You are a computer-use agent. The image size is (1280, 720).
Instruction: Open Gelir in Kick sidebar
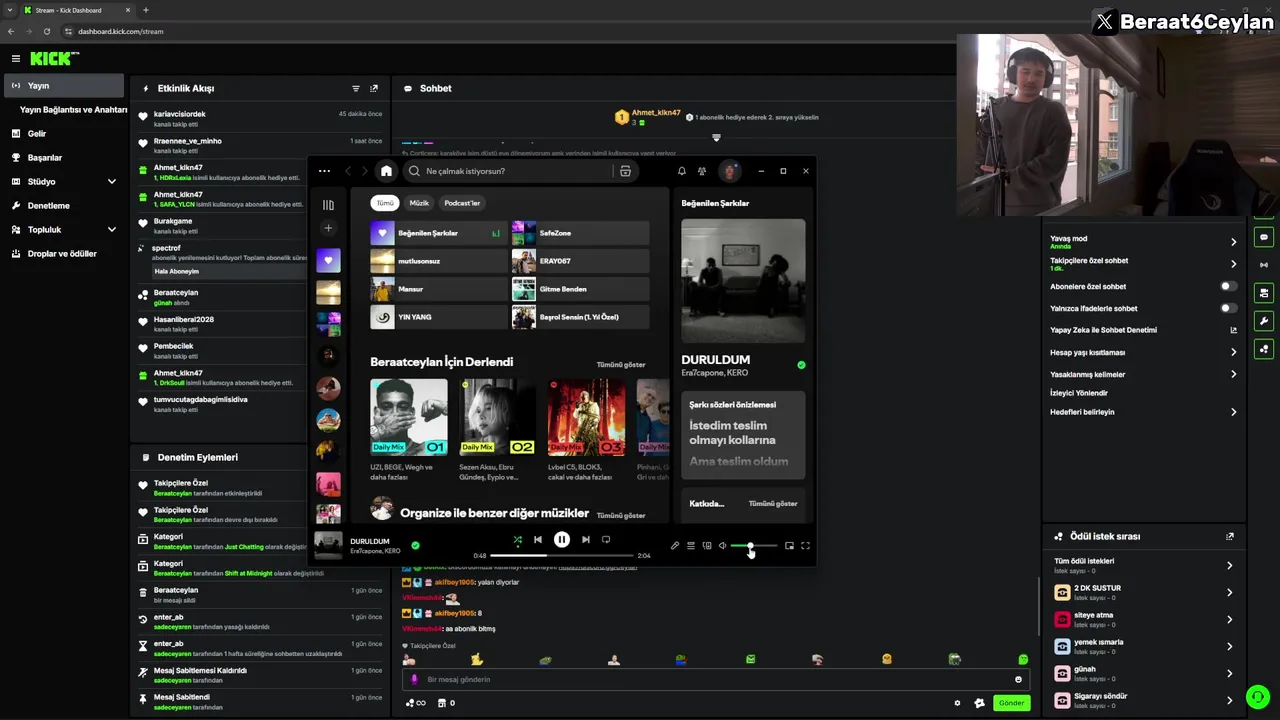[x=64, y=134]
